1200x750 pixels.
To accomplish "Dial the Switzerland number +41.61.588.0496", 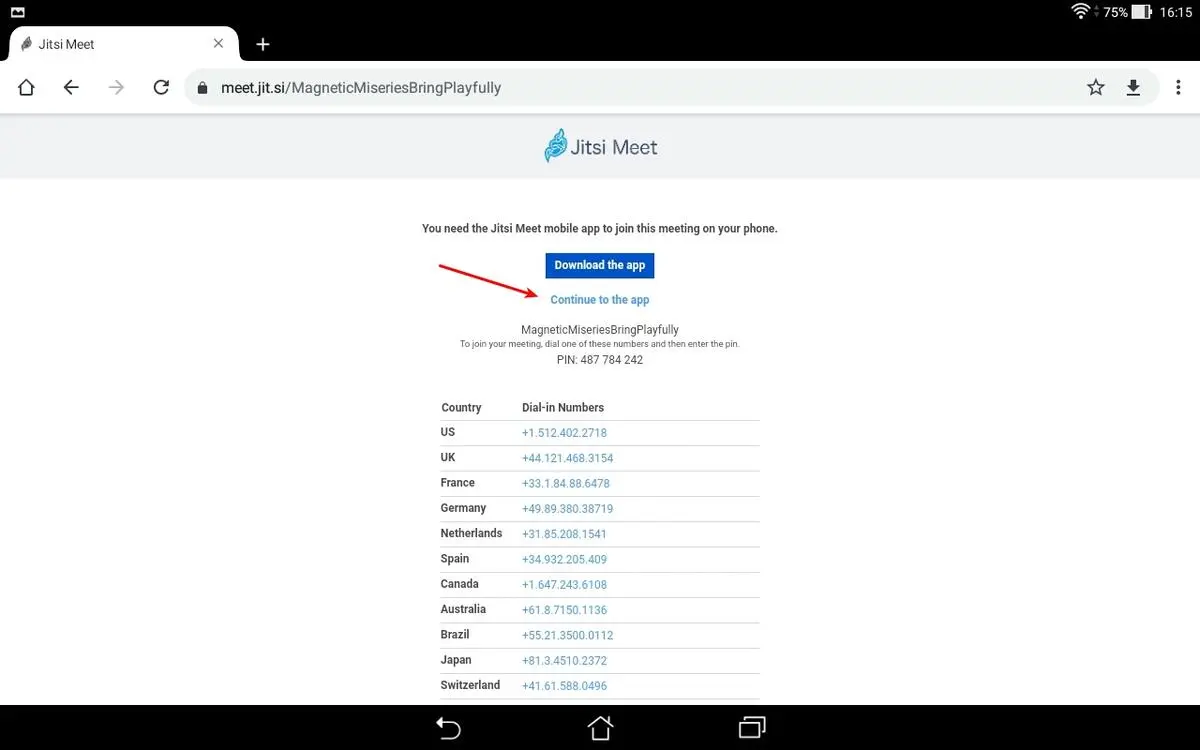I will click(564, 686).
